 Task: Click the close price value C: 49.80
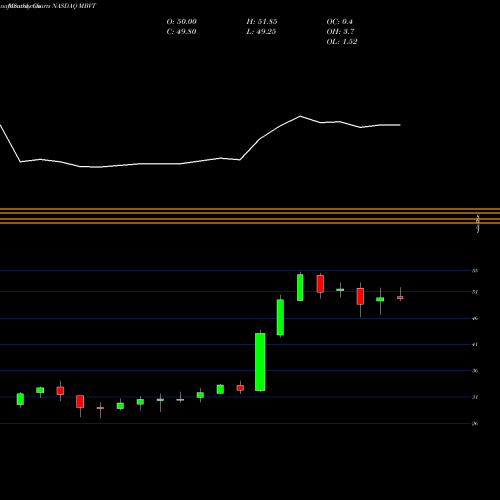(181, 32)
